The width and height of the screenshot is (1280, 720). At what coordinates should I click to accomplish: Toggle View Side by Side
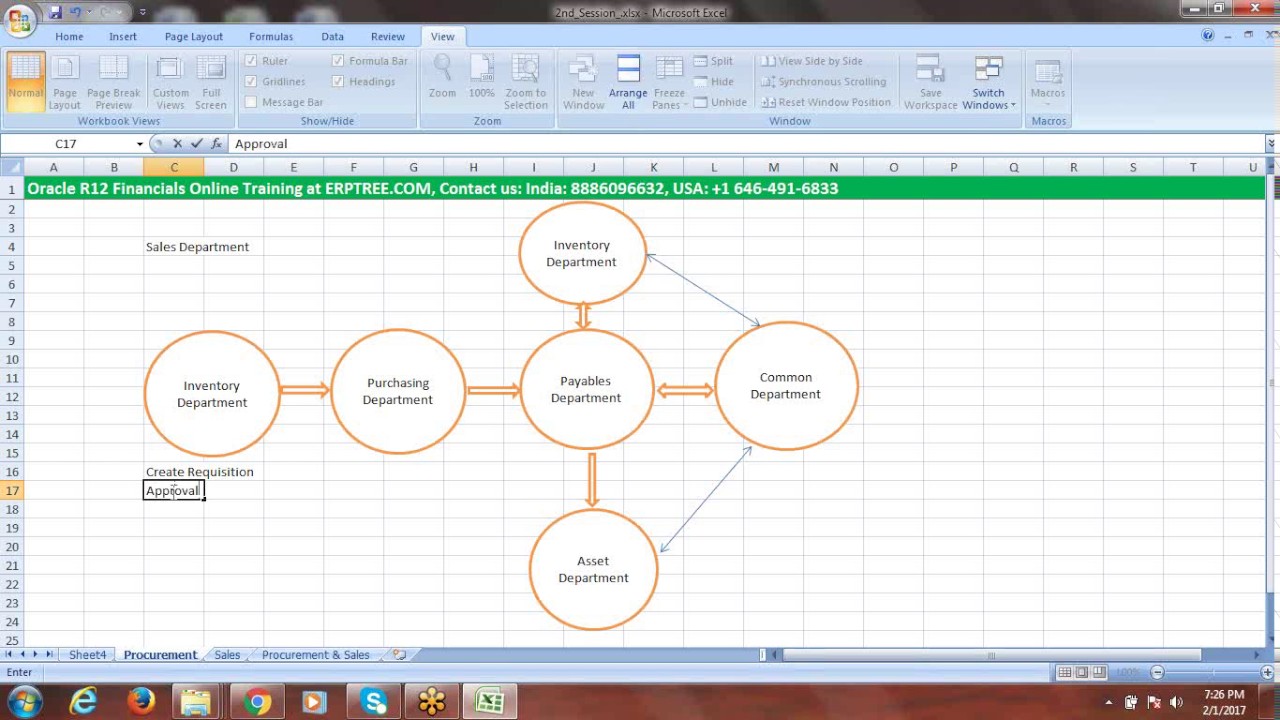(811, 61)
